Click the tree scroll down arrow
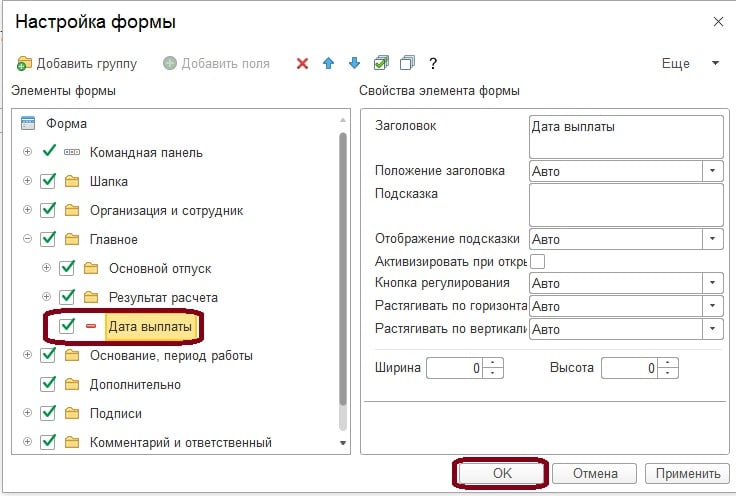736x496 pixels. (x=343, y=443)
